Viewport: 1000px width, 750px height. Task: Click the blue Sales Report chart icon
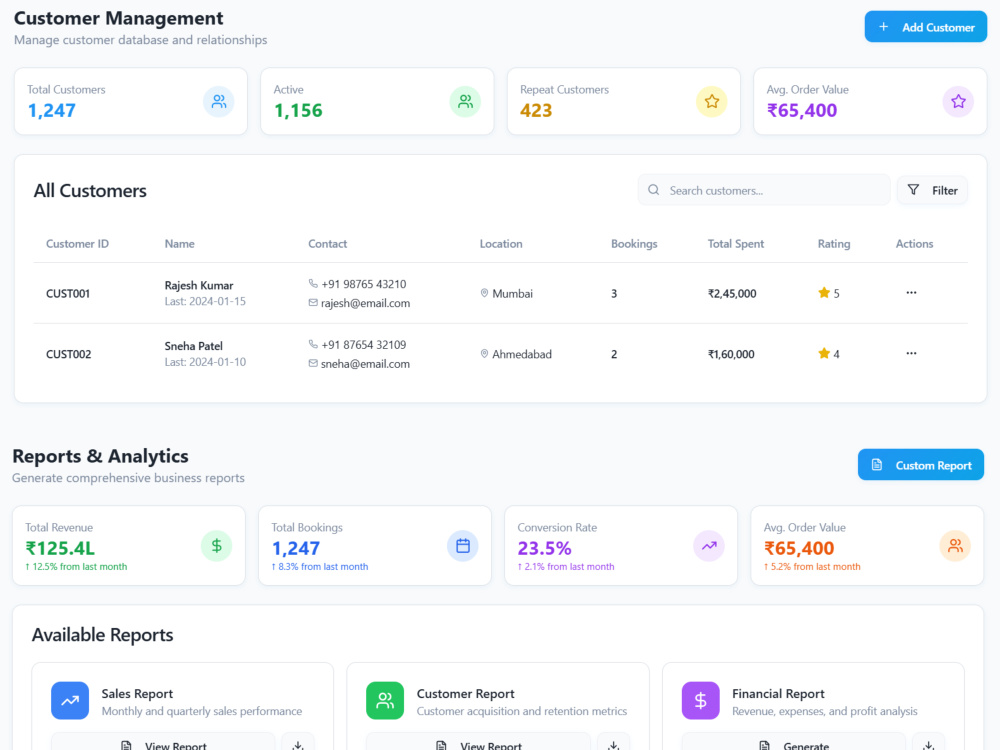(x=70, y=700)
